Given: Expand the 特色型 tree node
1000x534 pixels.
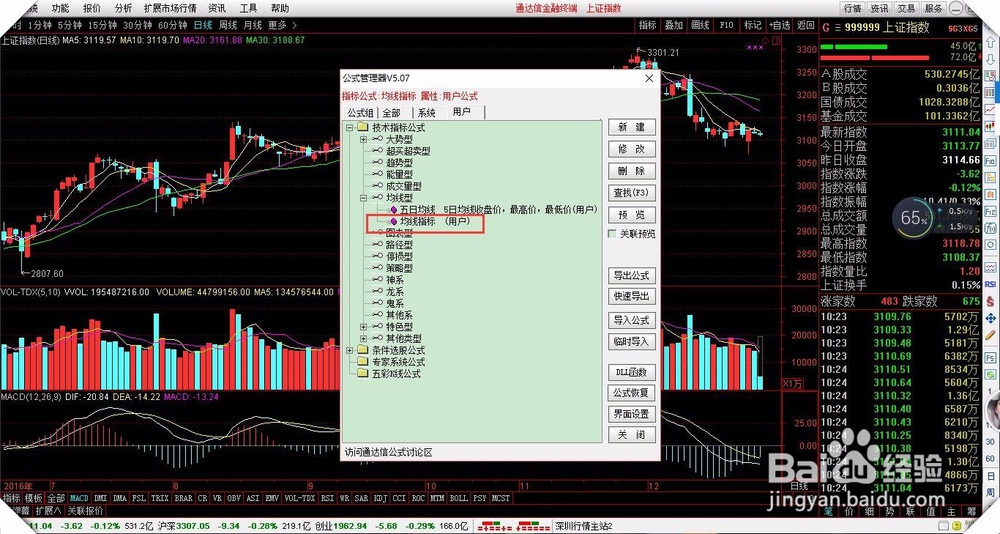Looking at the screenshot, I should click(364, 327).
